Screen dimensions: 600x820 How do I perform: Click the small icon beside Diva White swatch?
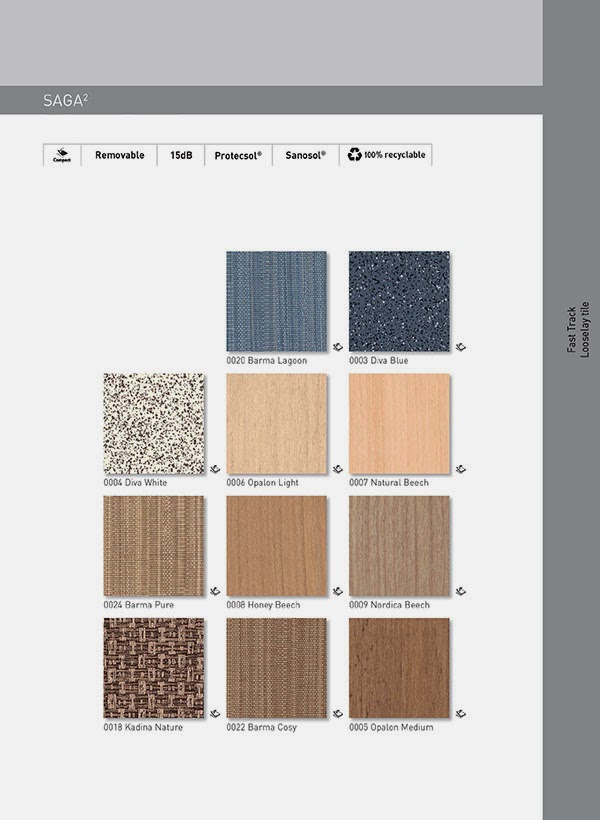tap(215, 469)
